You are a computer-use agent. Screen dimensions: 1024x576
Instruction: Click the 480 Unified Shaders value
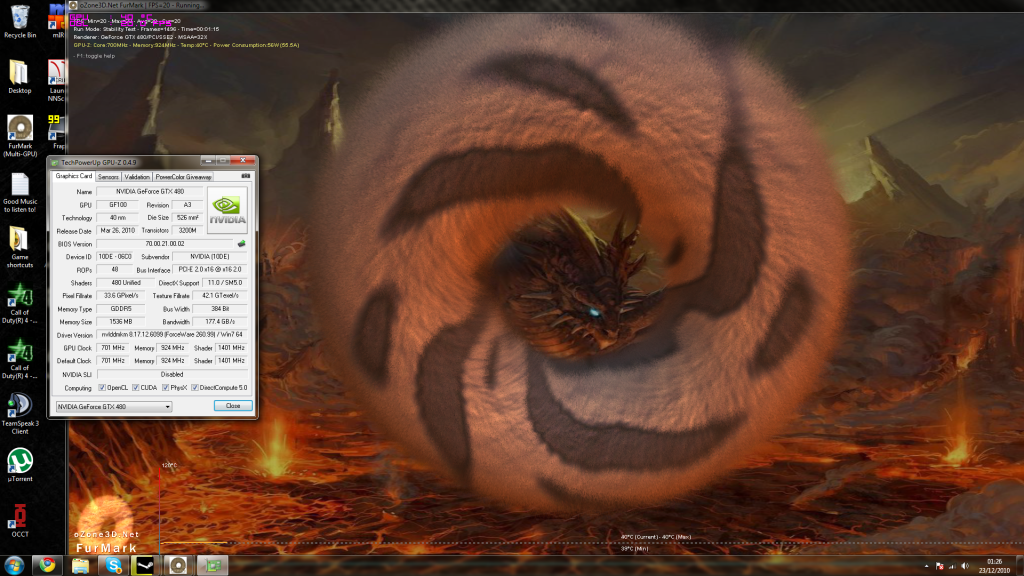point(125,283)
